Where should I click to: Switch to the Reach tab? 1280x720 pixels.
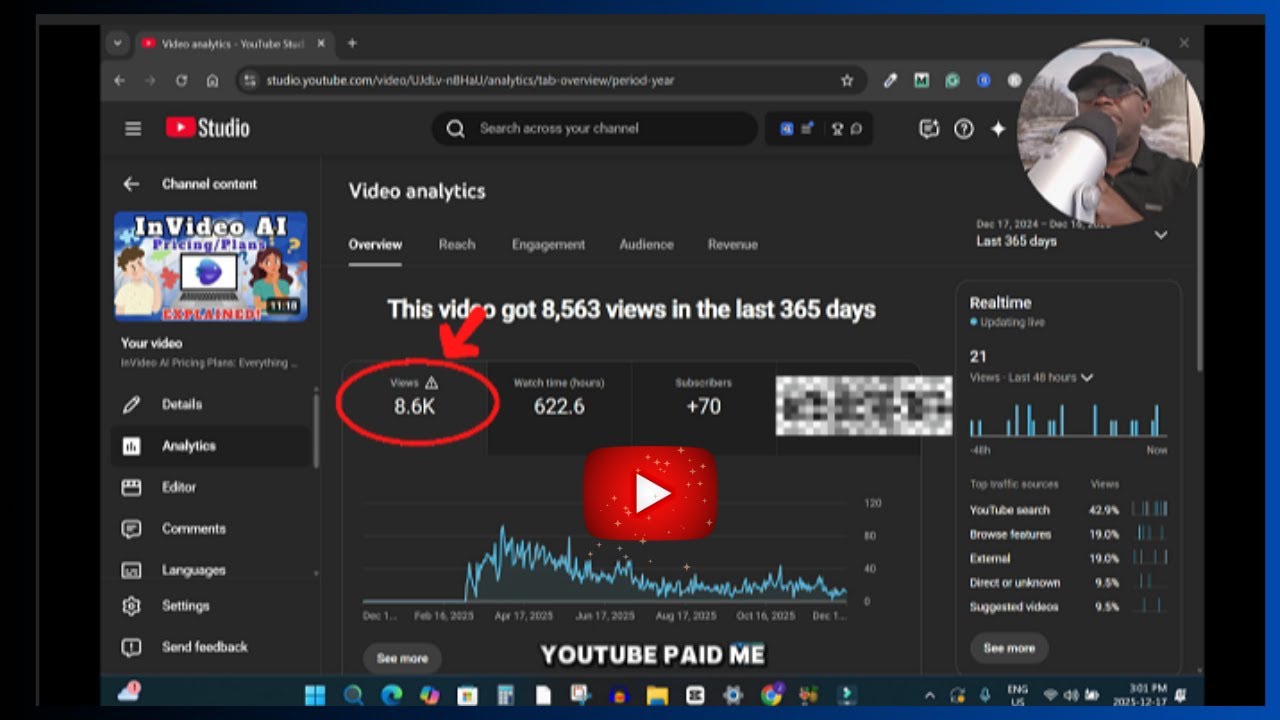tap(457, 245)
